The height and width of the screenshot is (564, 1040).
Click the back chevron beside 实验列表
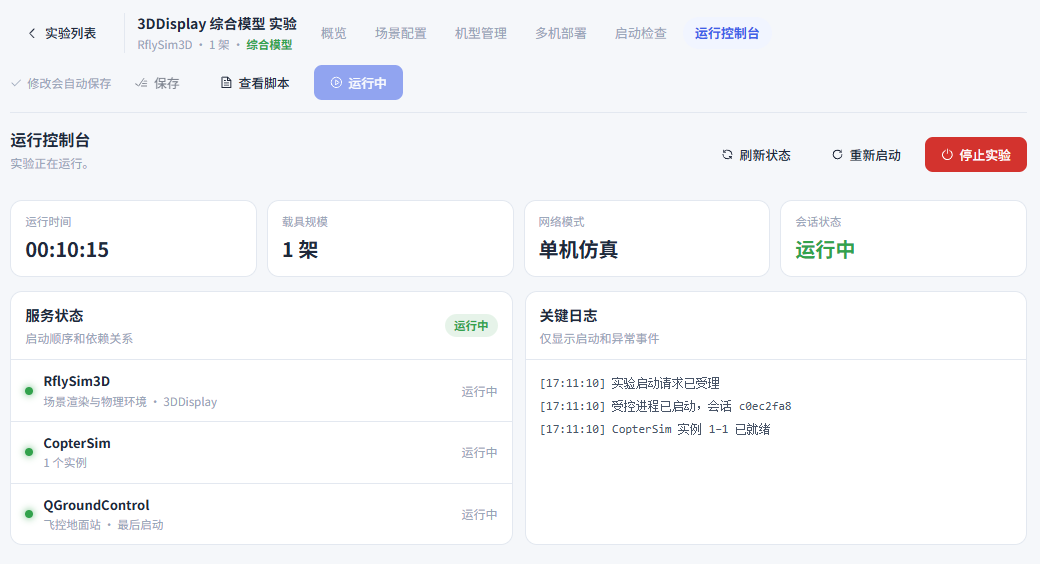(31, 33)
